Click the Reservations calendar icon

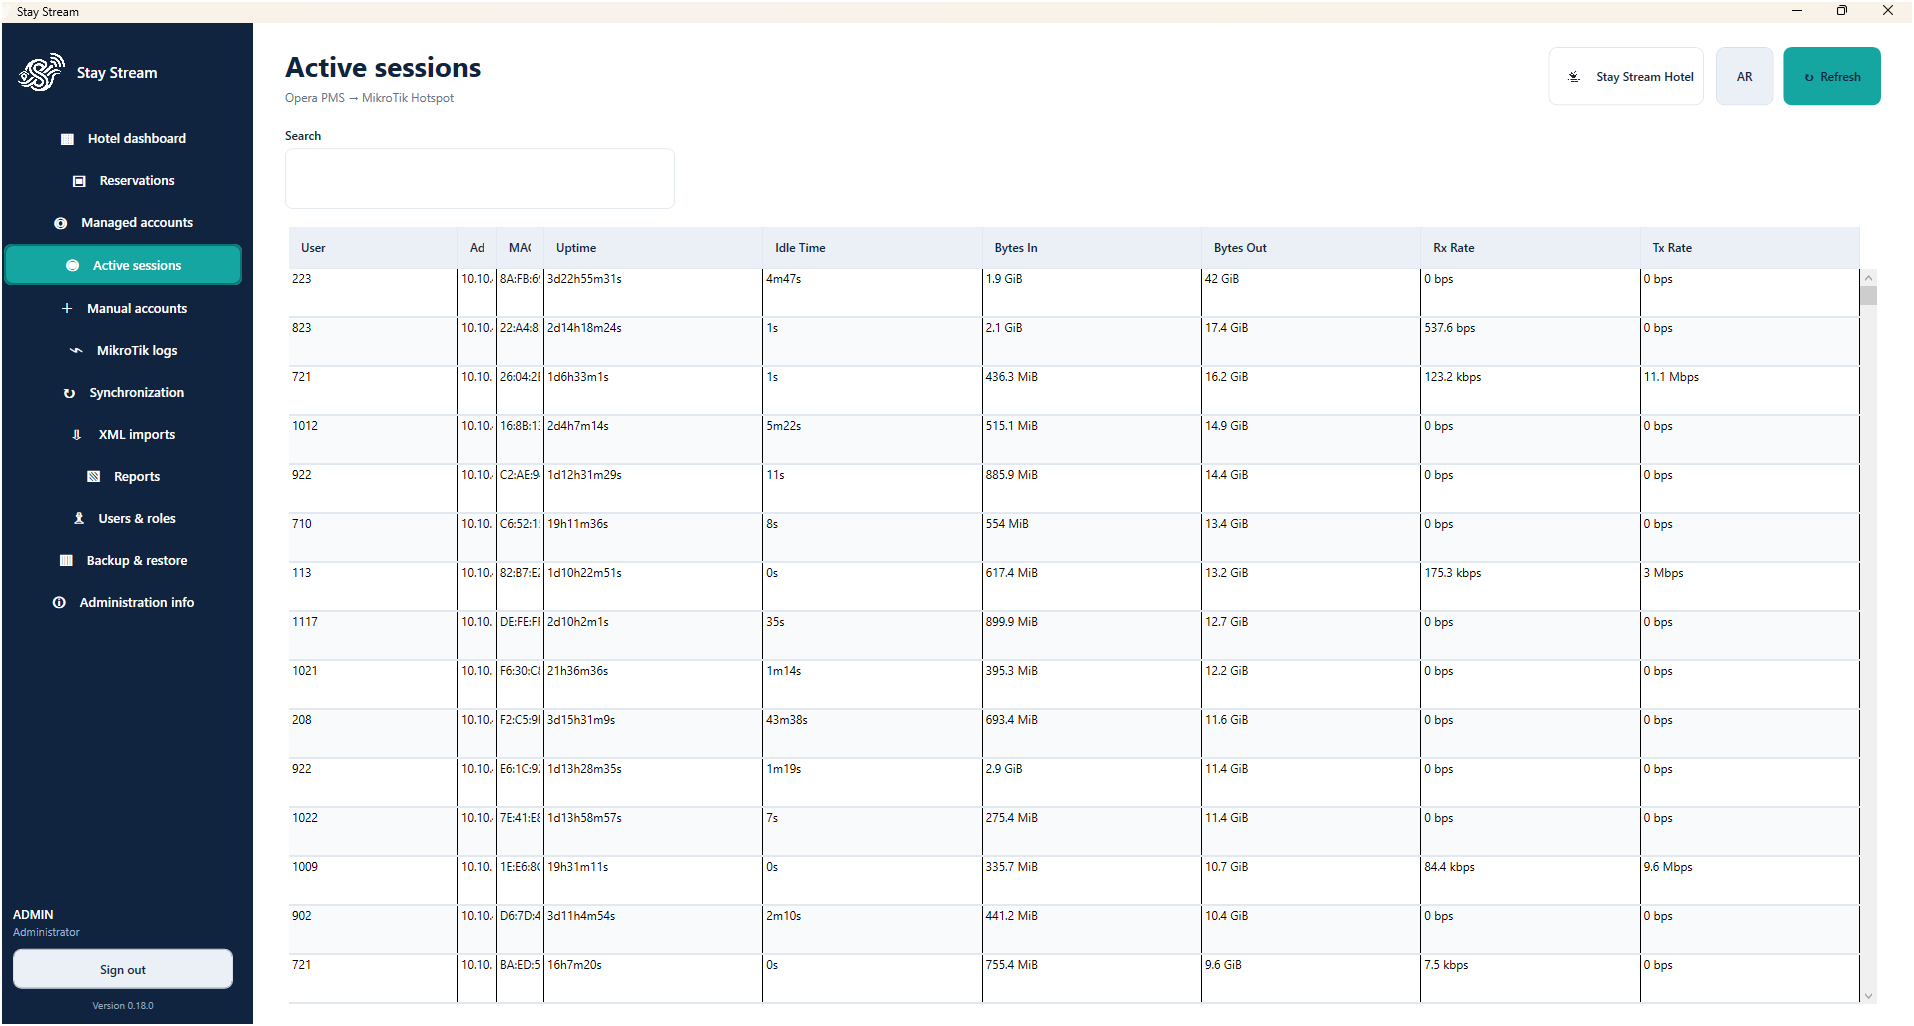(79, 181)
